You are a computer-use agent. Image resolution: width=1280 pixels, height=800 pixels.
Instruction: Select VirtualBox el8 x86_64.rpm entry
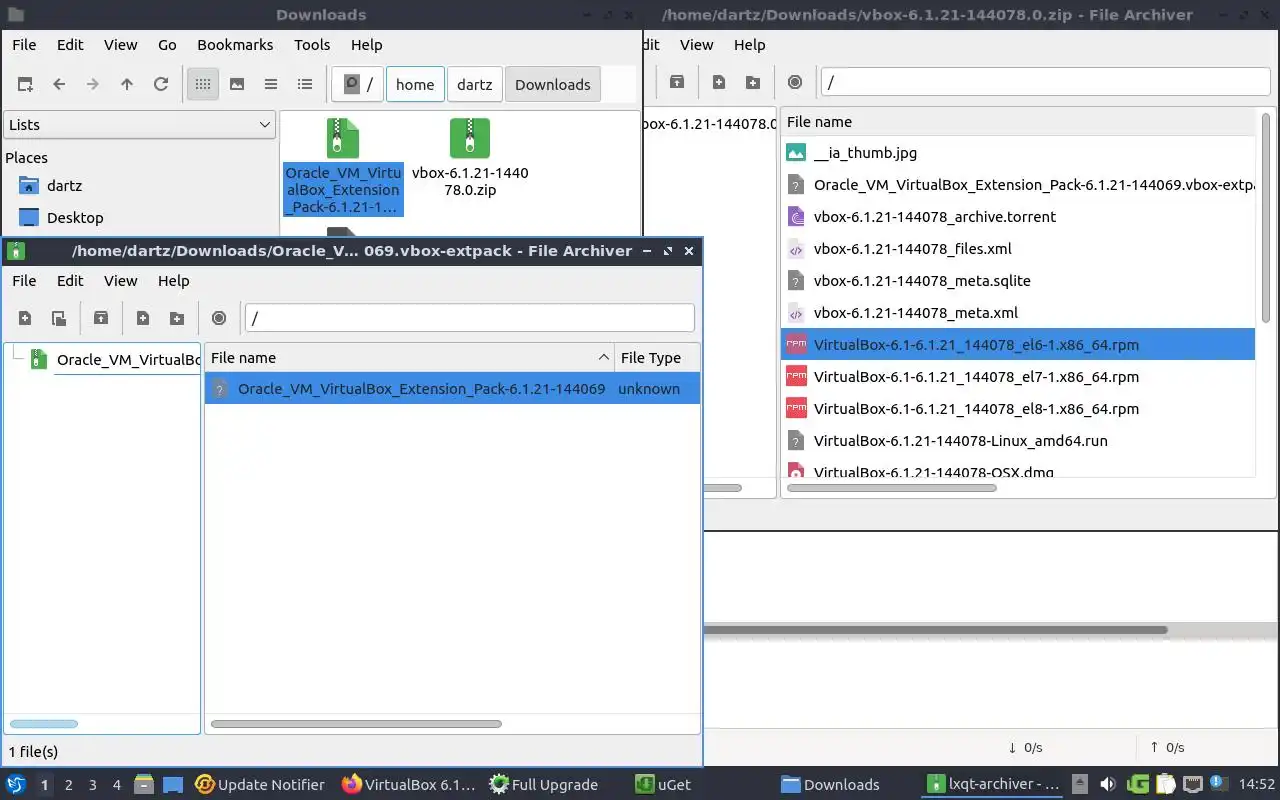tap(1018, 409)
